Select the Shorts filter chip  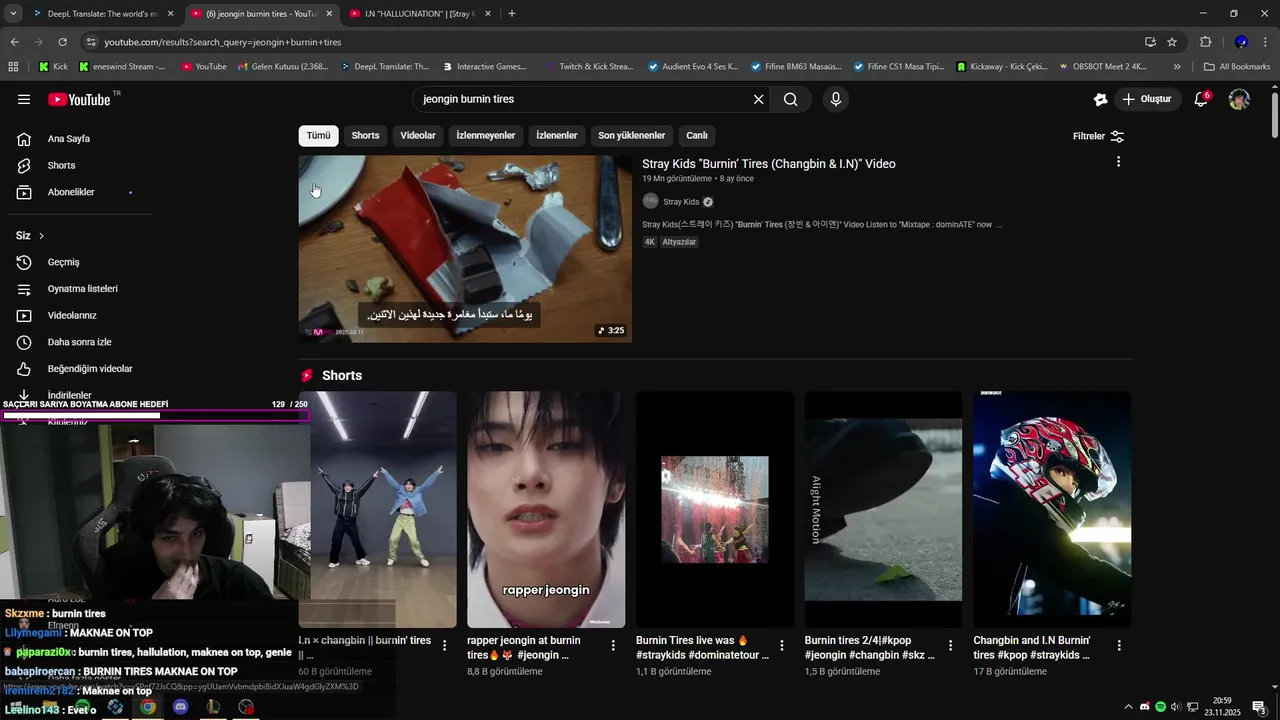(365, 136)
